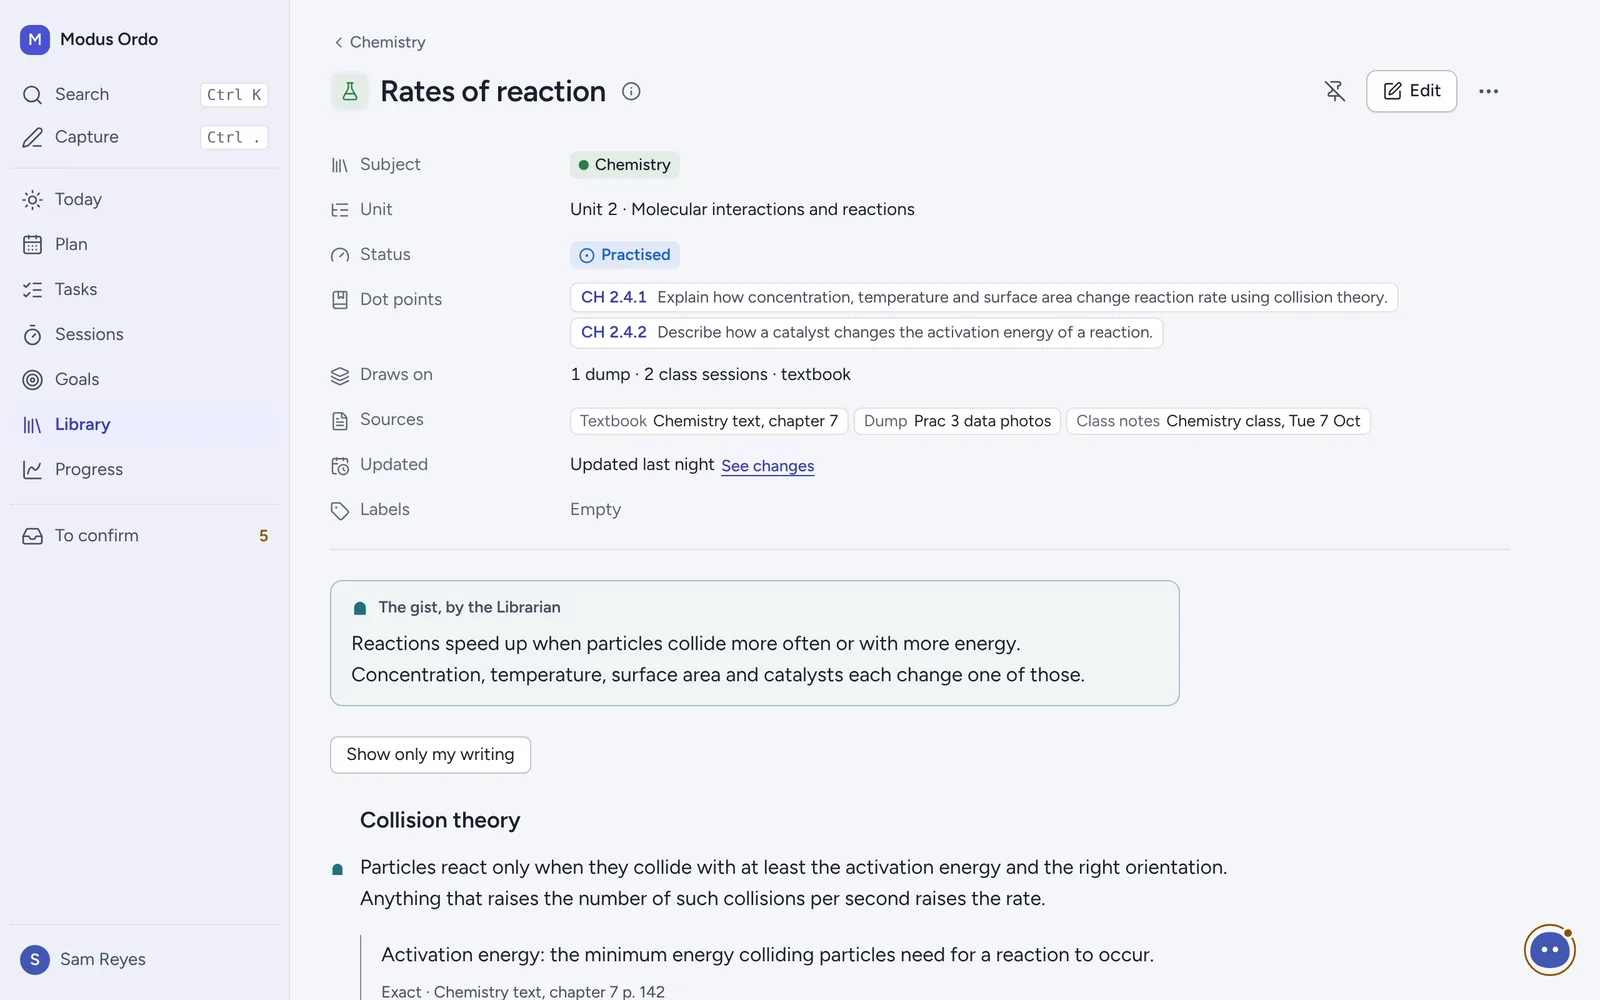Toggle Show only my writing
Screen dimensions: 1600x1000
click(430, 755)
